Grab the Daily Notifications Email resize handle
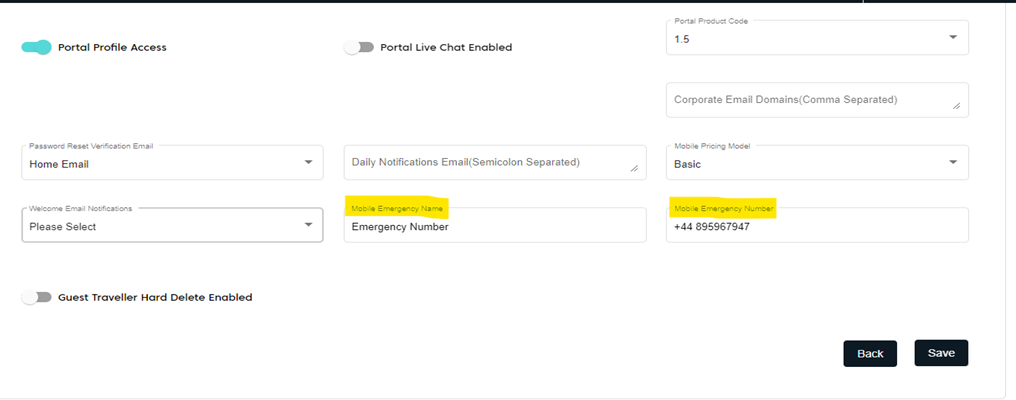The height and width of the screenshot is (400, 1016). pyautogui.click(x=634, y=169)
